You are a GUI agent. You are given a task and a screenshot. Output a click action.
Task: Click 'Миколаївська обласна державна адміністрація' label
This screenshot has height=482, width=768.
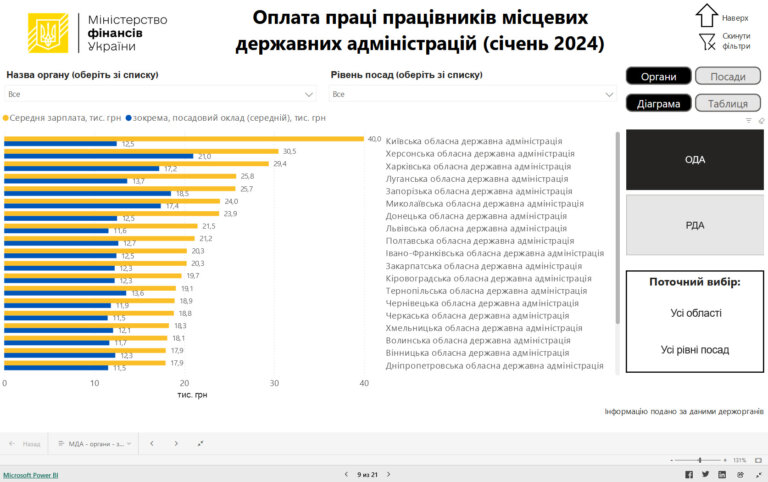click(484, 203)
